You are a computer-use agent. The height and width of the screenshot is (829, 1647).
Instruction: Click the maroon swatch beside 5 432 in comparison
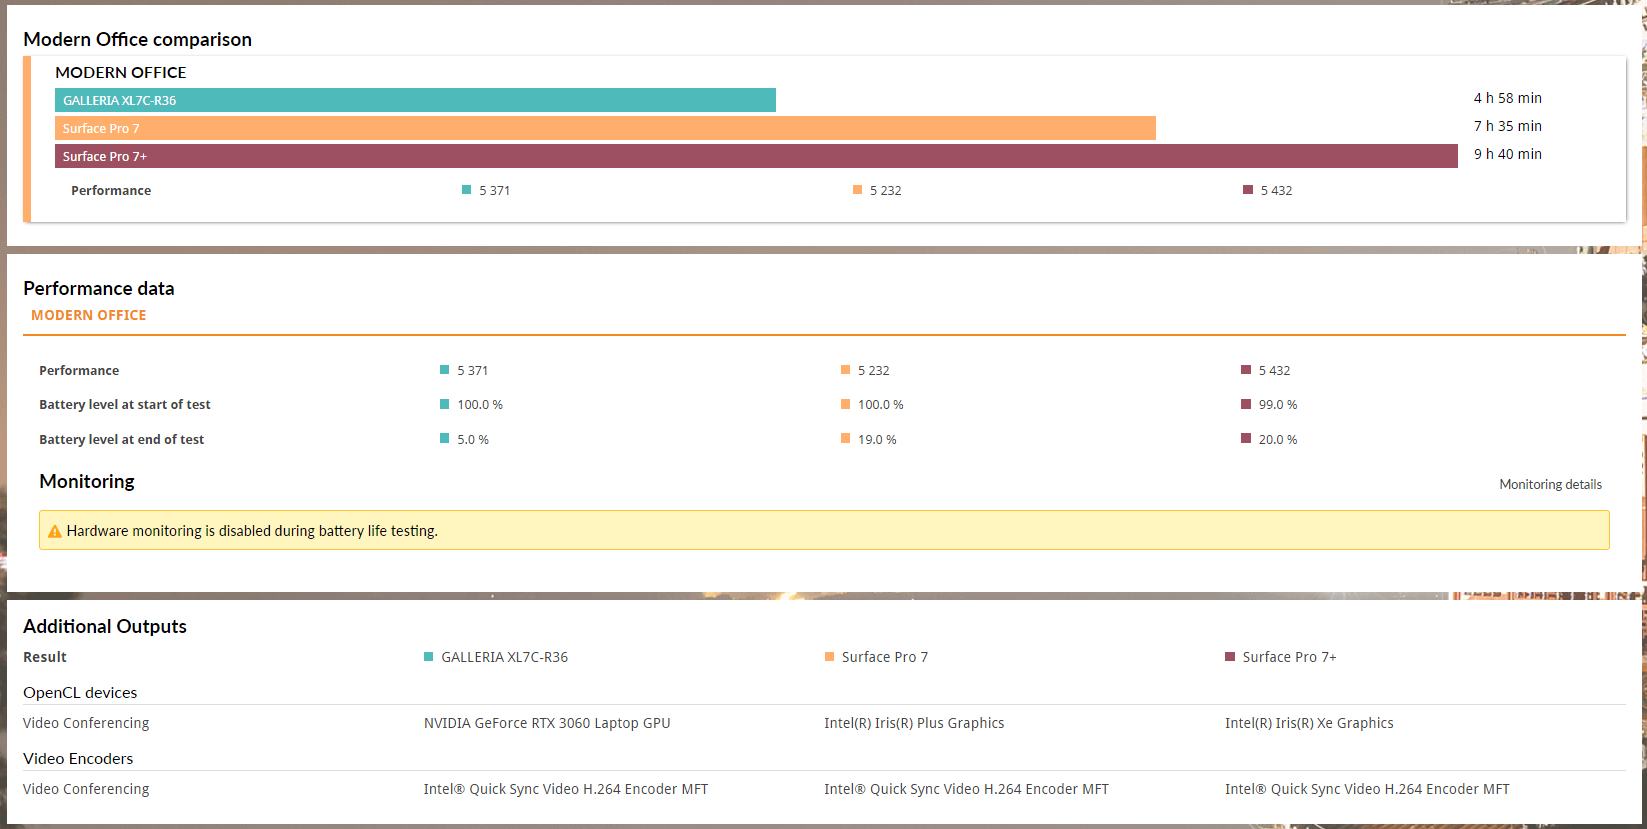(1248, 189)
